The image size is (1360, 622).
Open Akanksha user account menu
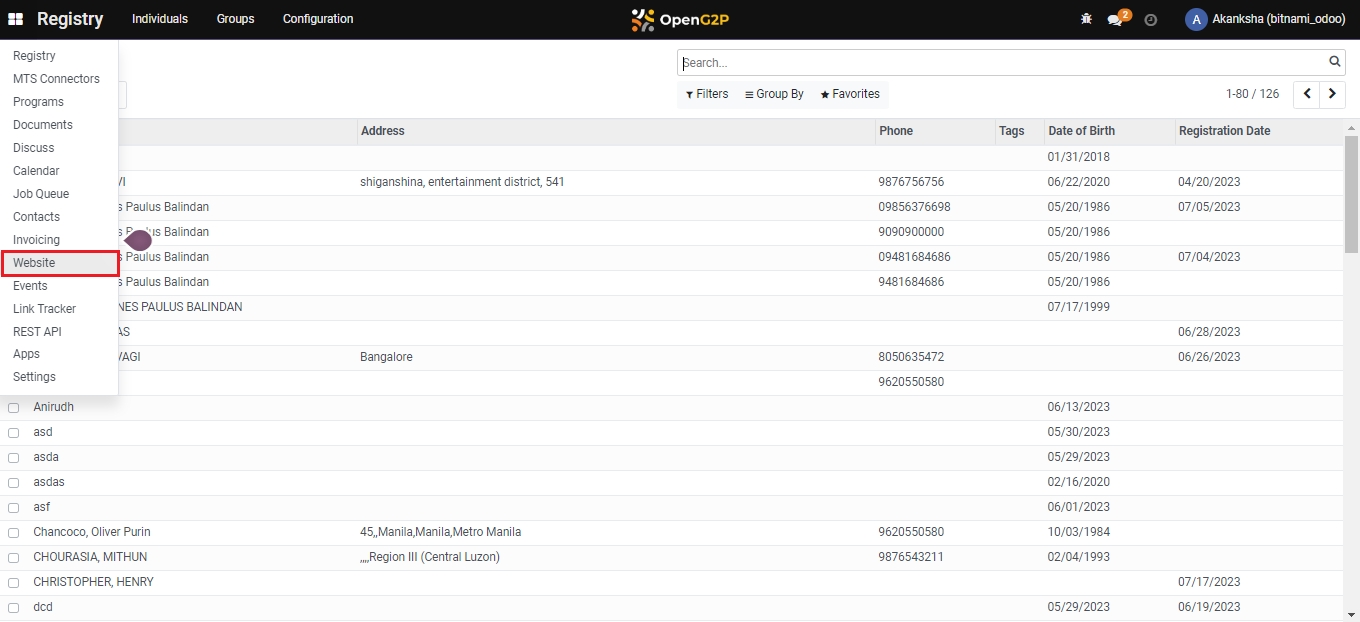pyautogui.click(x=1267, y=19)
